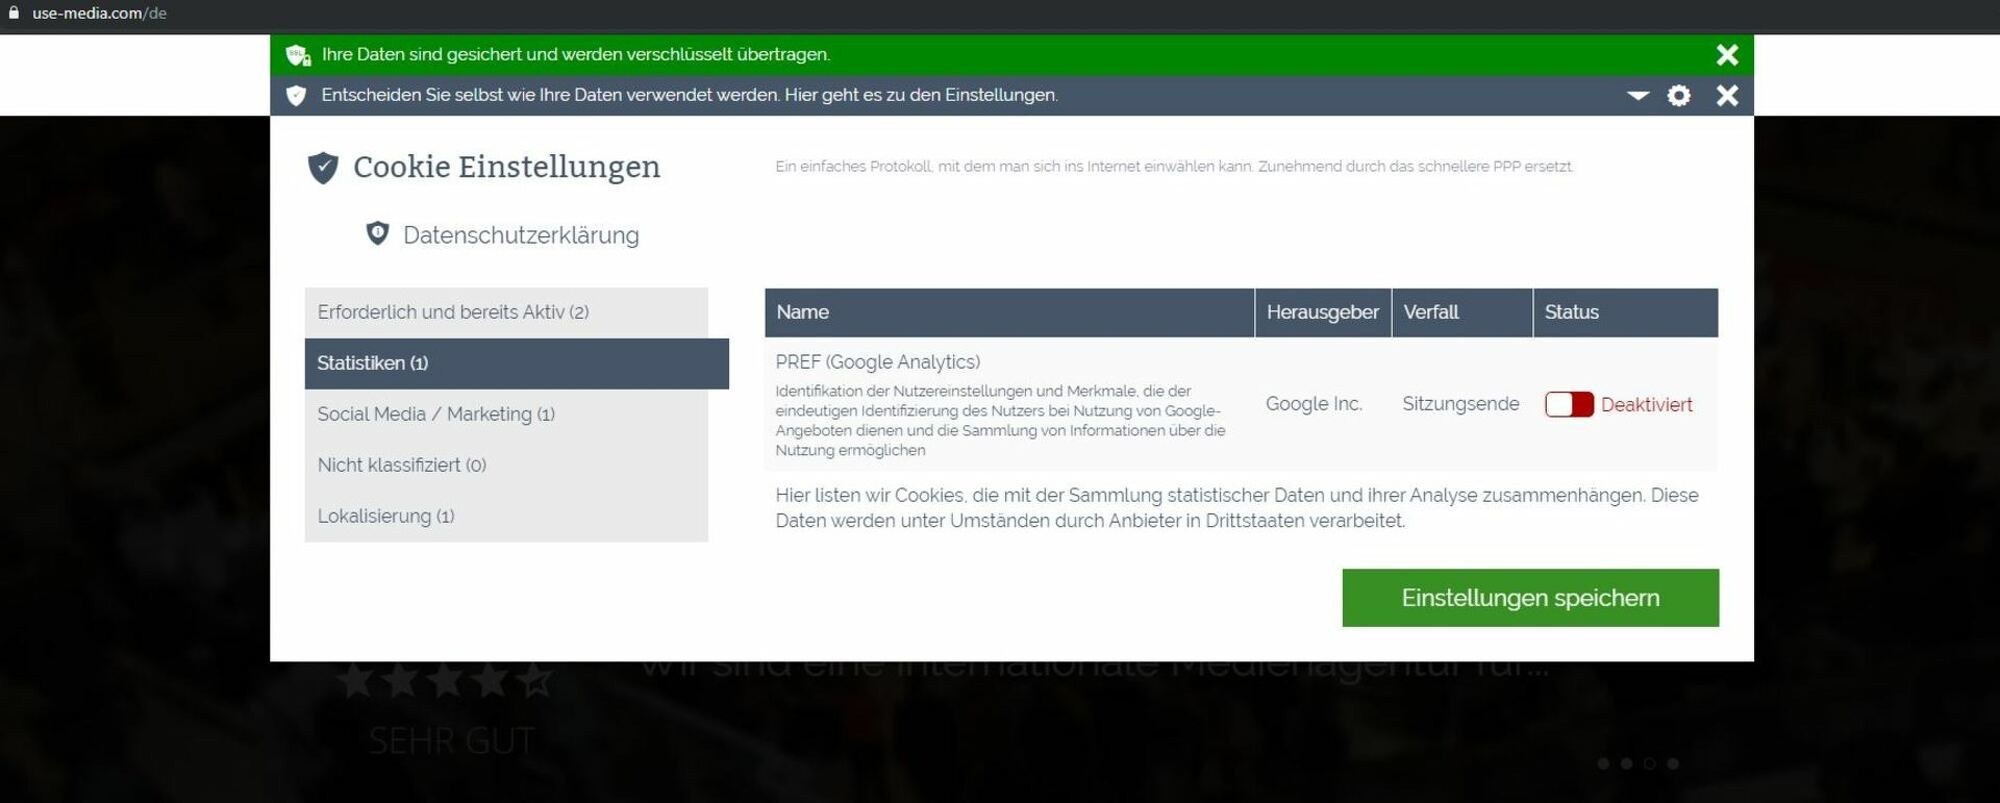
Task: Close the cookie settings bar
Action: 1727,95
